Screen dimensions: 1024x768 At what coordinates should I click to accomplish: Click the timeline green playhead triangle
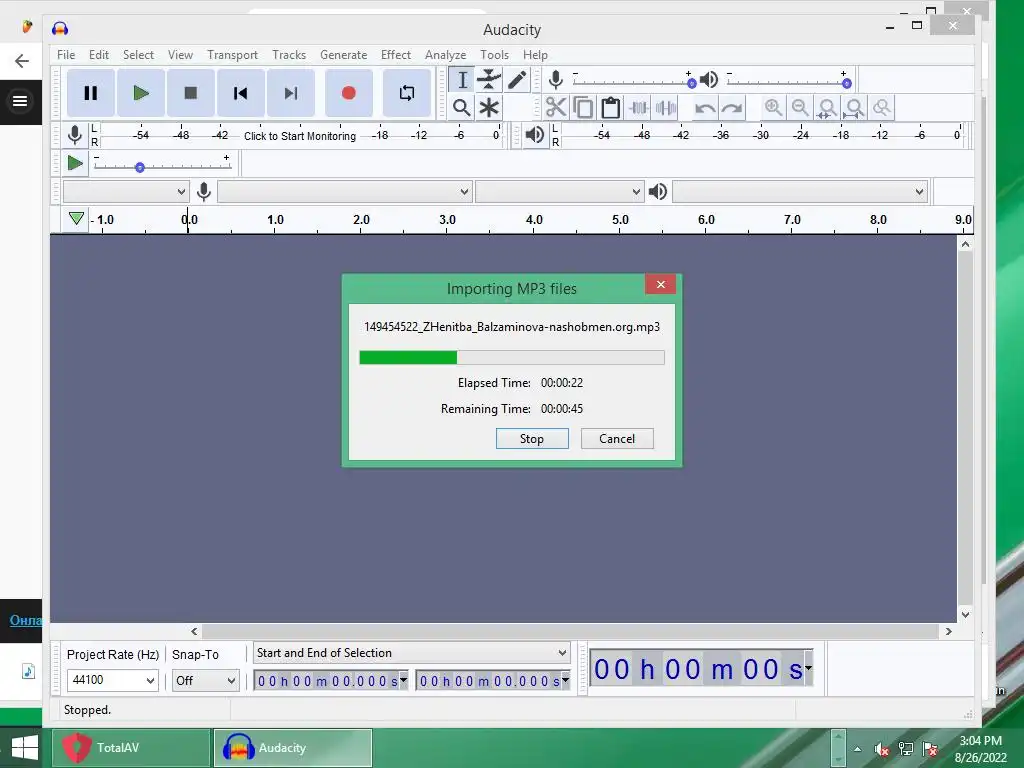click(x=76, y=218)
